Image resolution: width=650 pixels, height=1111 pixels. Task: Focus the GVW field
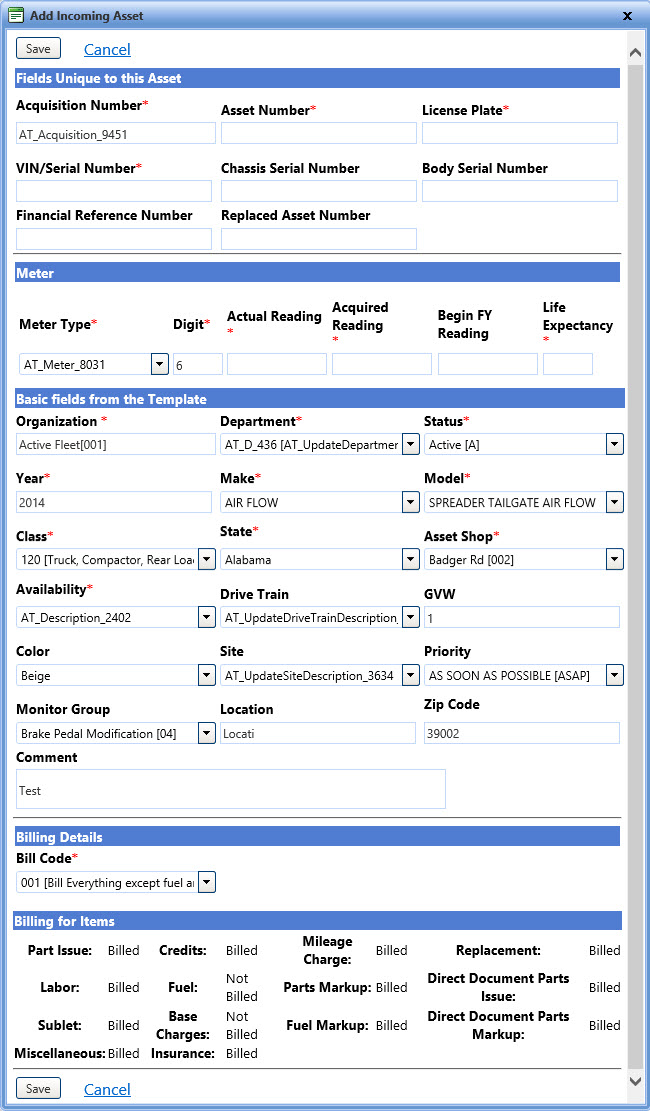tap(522, 617)
